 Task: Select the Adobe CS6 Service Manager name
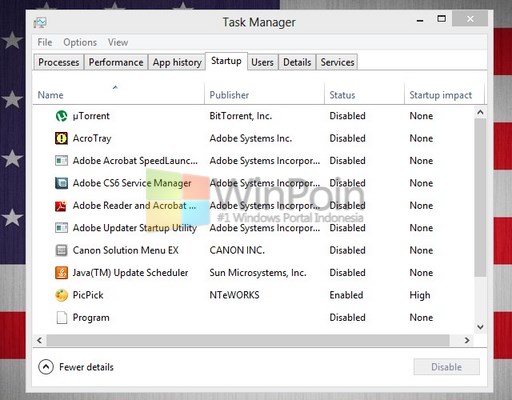(132, 183)
